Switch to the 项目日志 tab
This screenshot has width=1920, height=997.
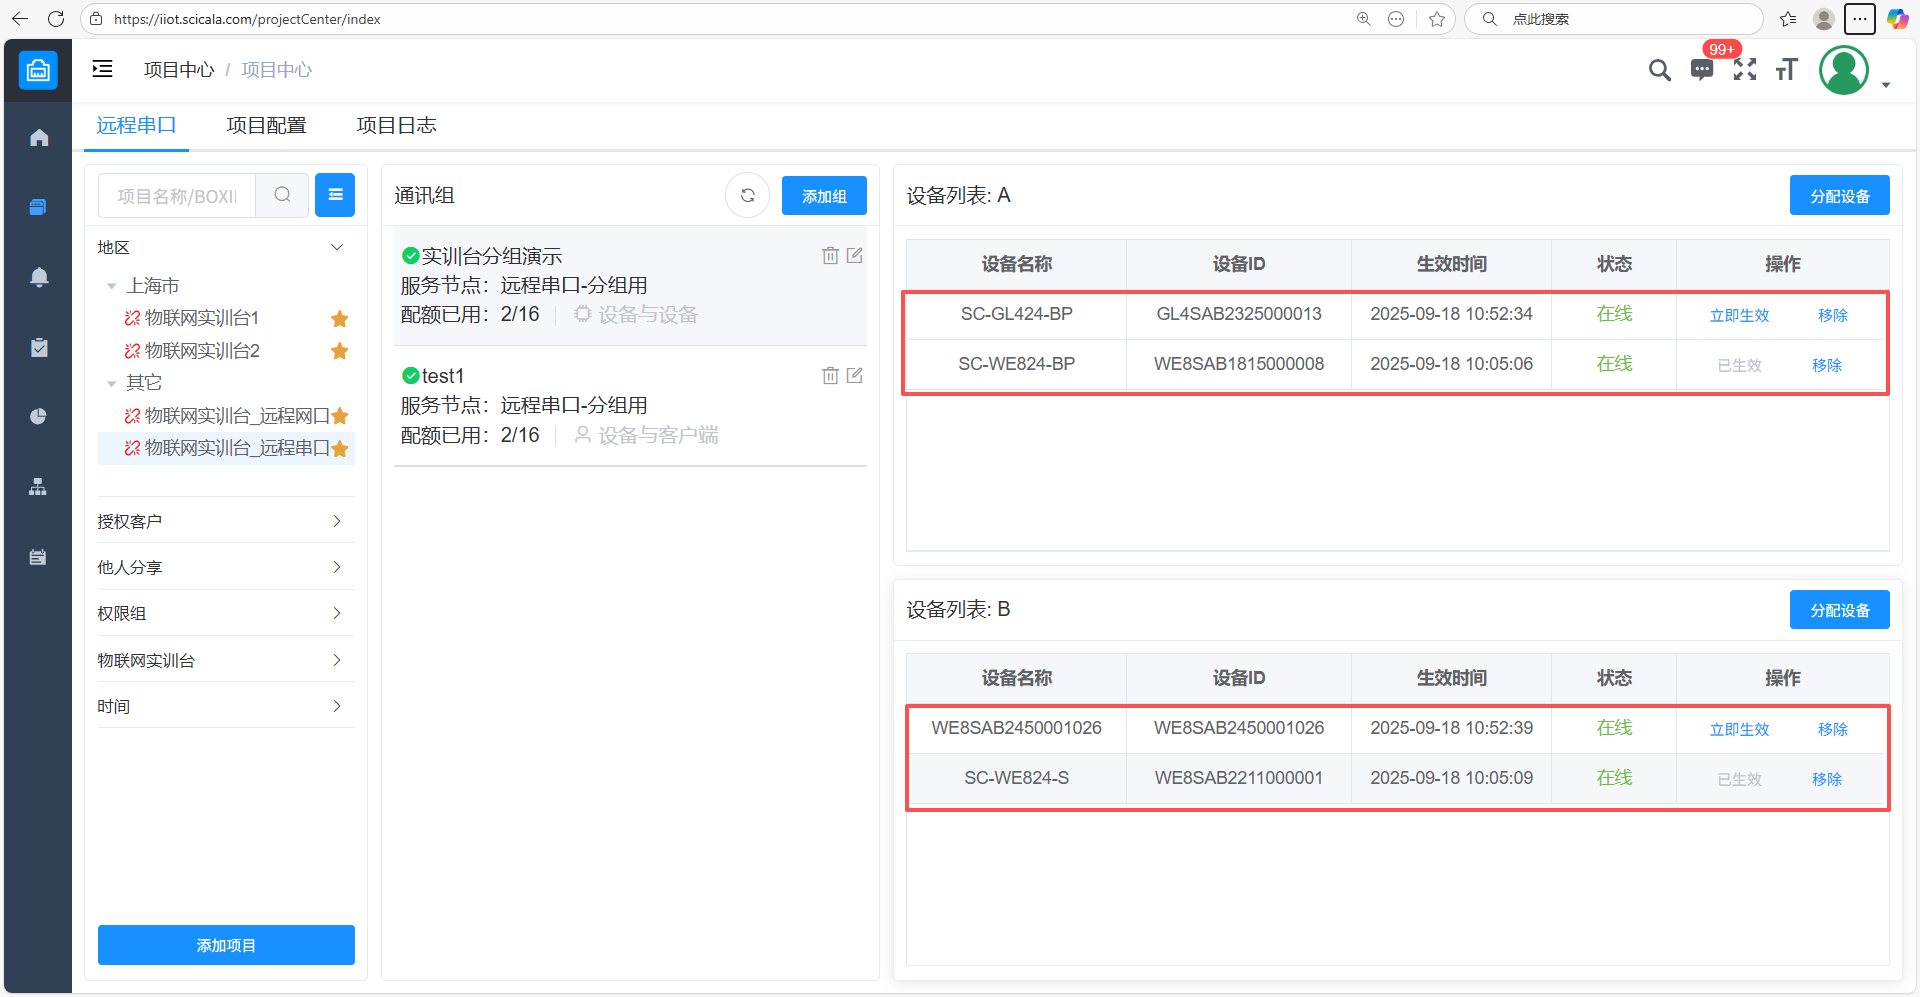coord(396,126)
